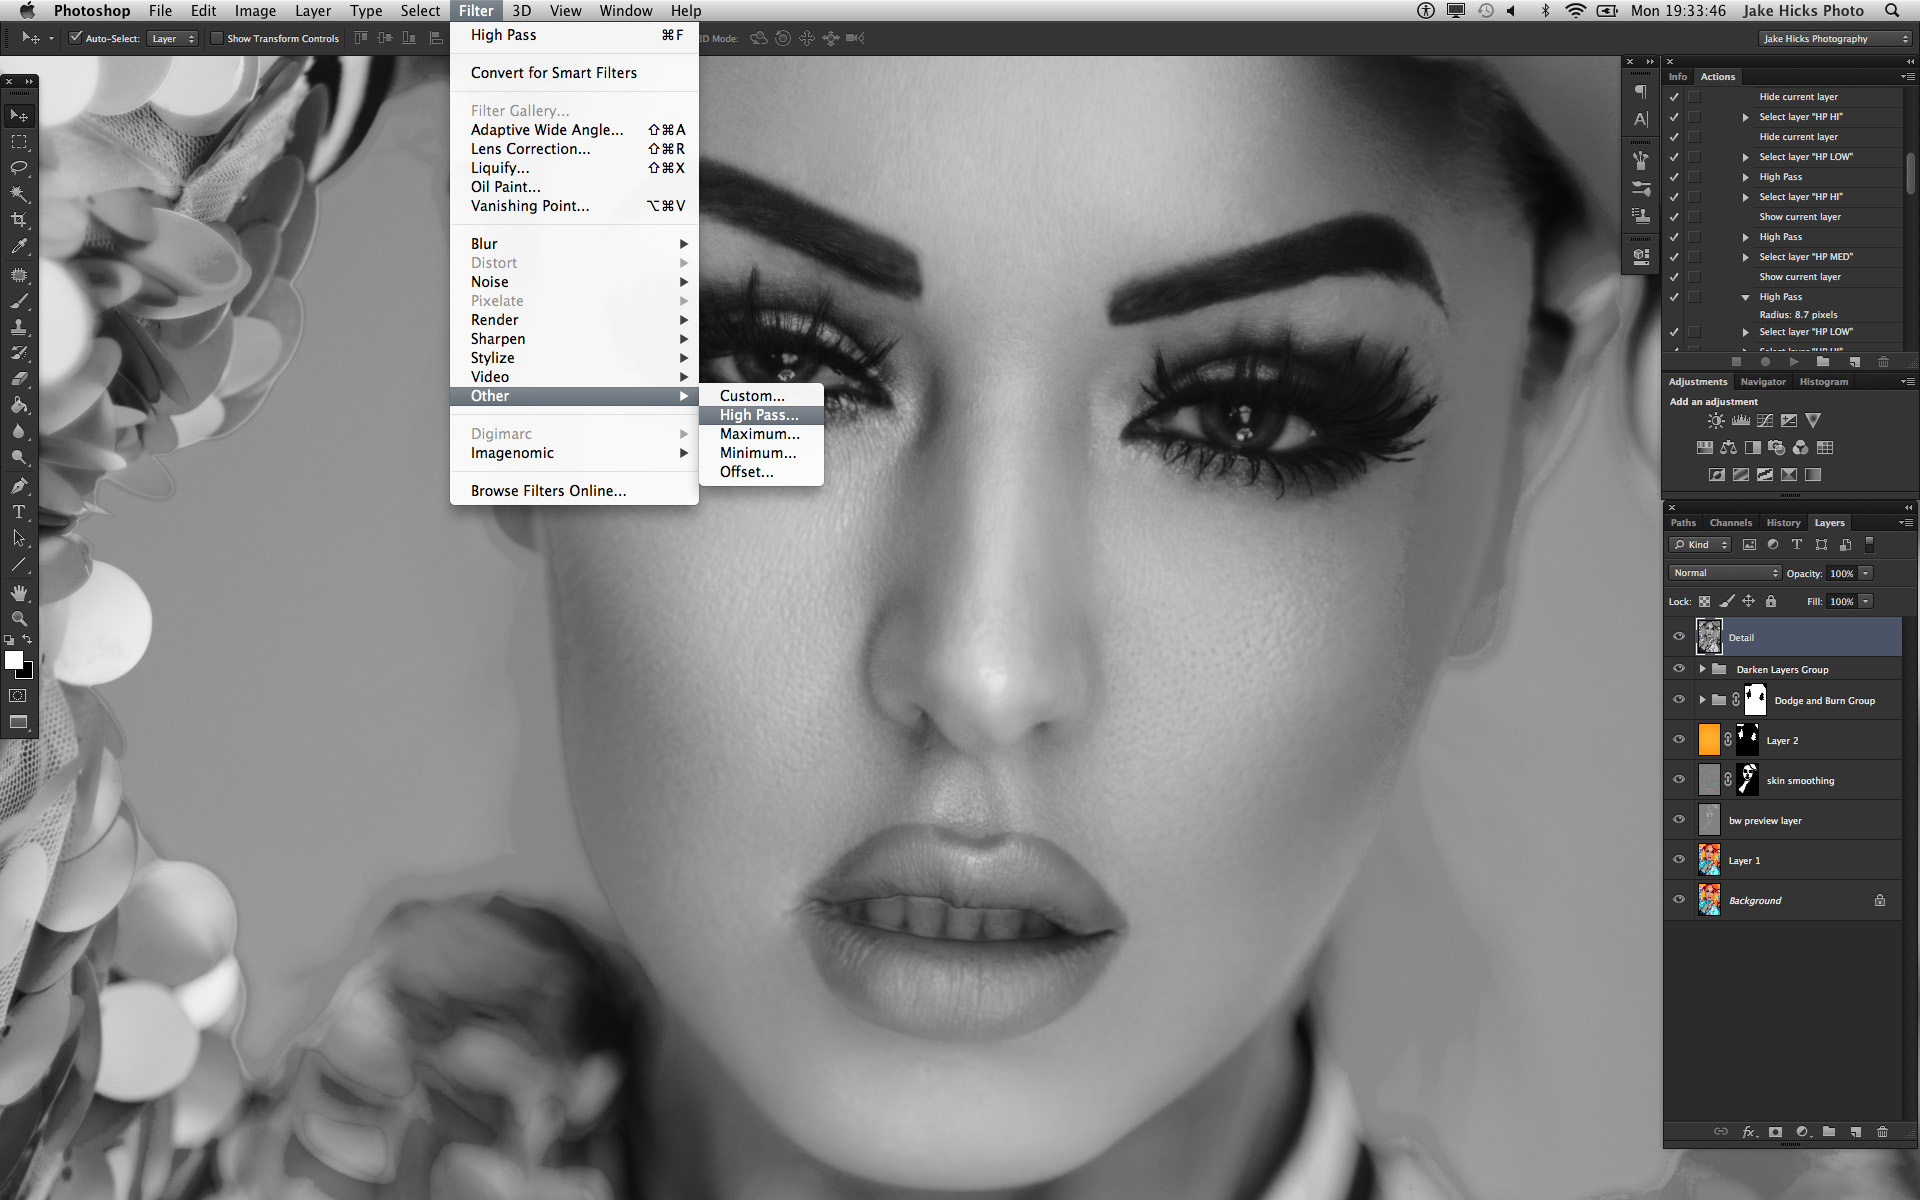Select the Paint Bucket tool
1920x1200 pixels.
coord(19,405)
